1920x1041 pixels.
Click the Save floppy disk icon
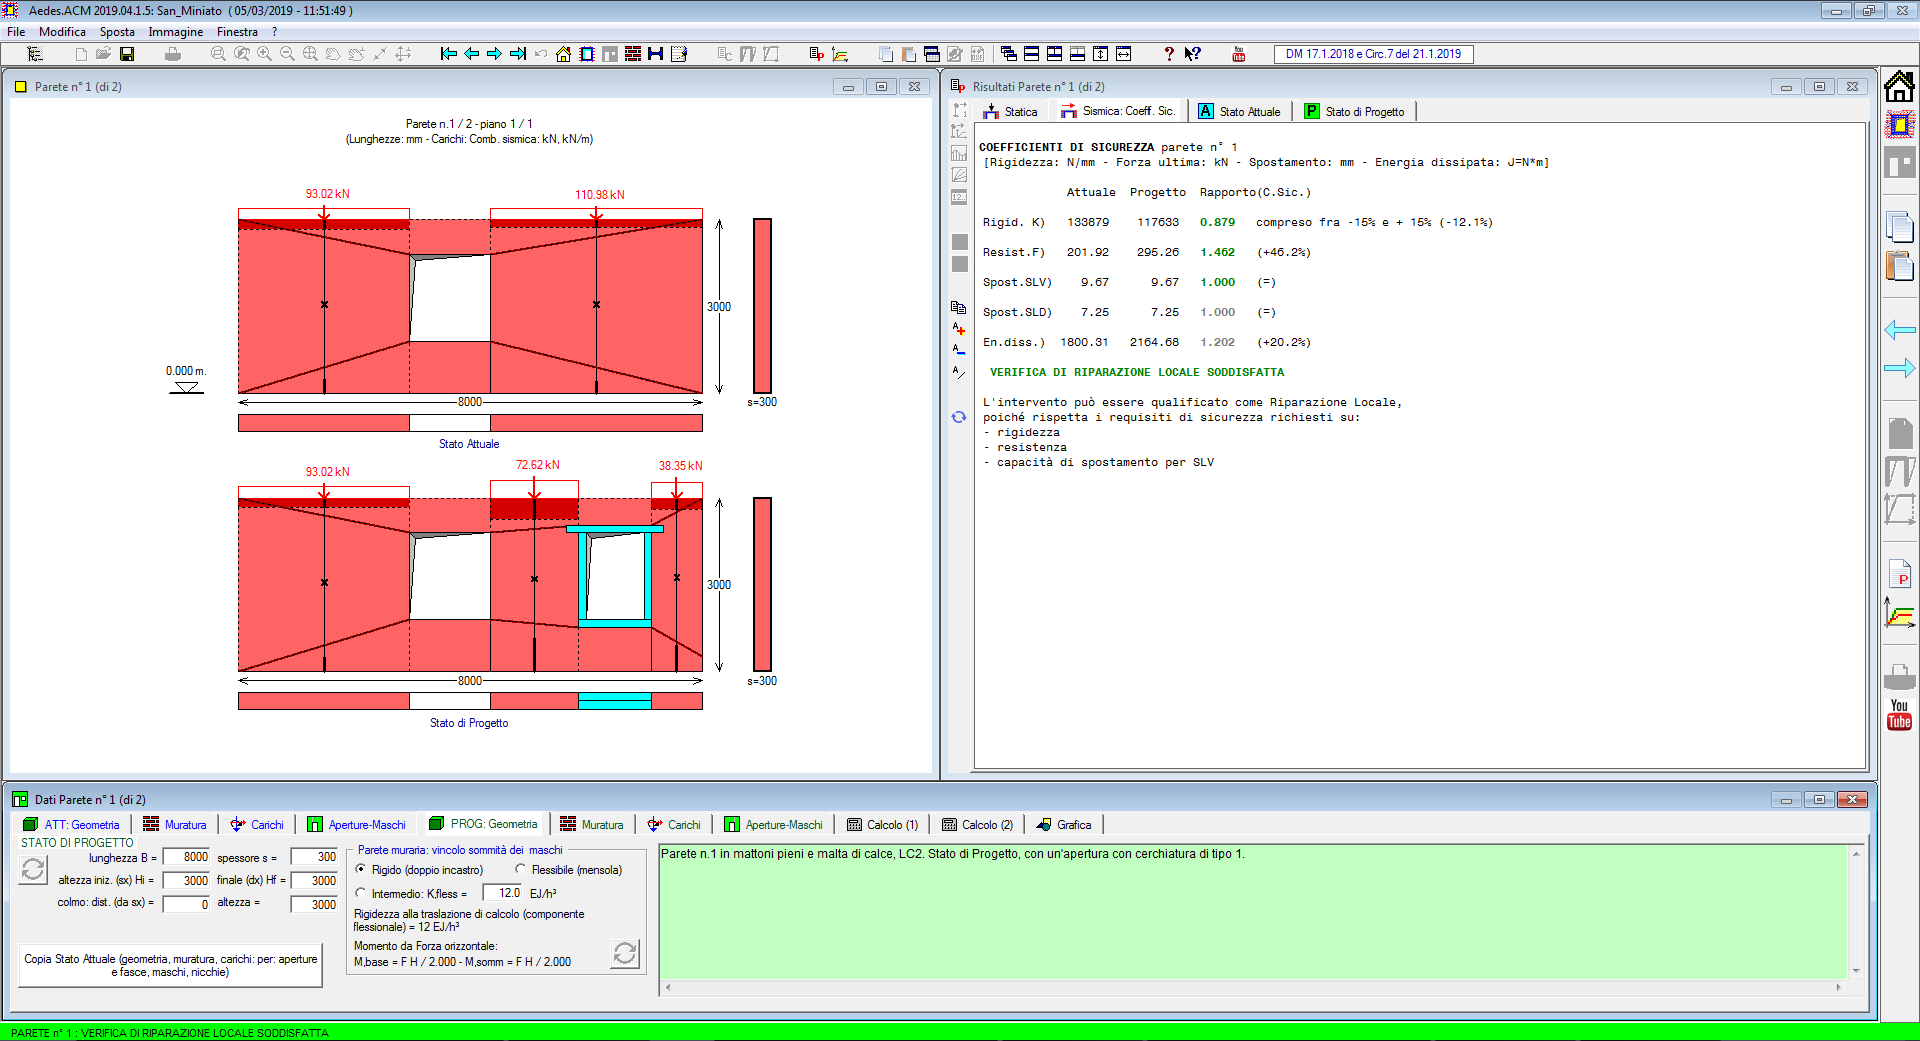click(127, 54)
